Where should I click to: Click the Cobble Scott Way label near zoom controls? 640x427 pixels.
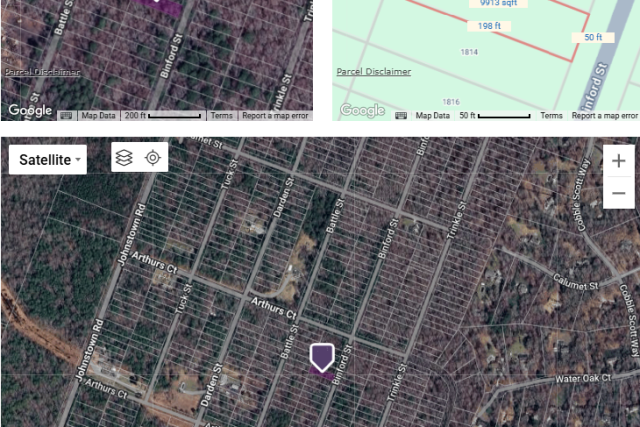pos(582,195)
